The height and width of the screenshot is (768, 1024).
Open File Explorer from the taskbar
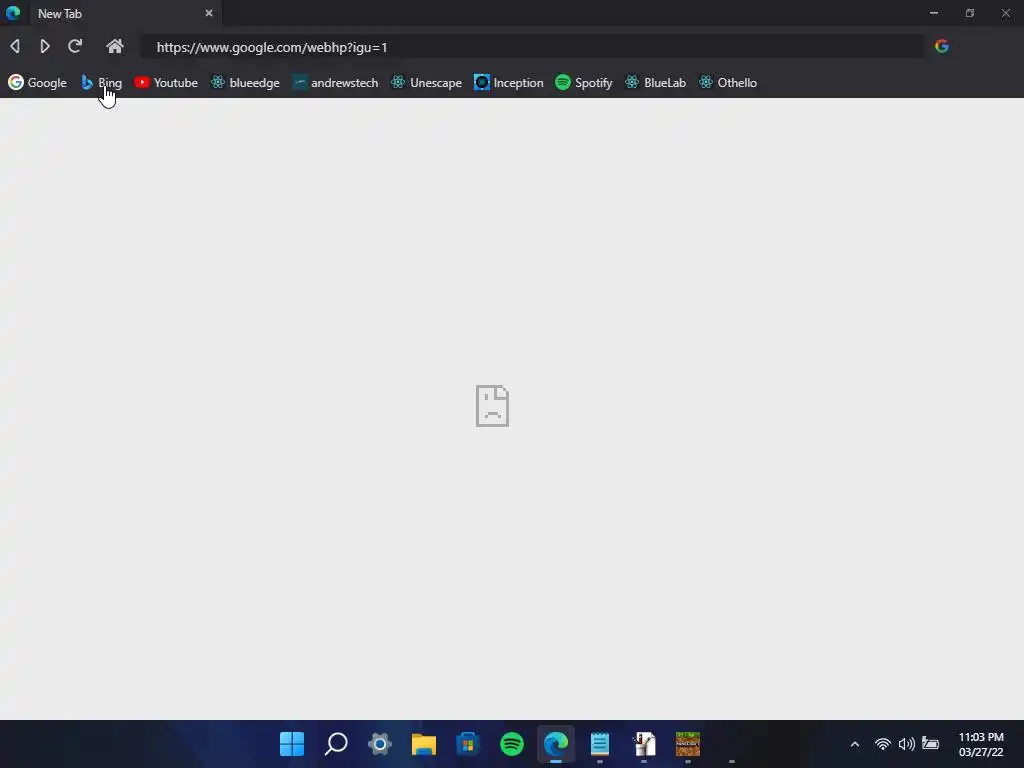pos(424,744)
